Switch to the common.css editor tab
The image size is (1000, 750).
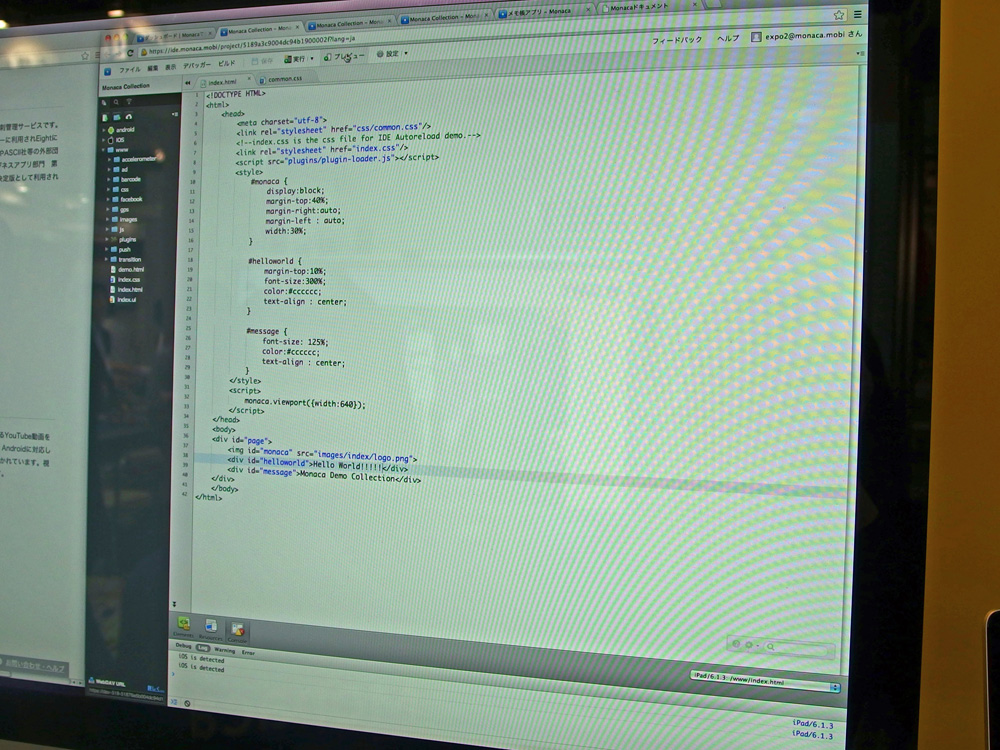point(284,79)
